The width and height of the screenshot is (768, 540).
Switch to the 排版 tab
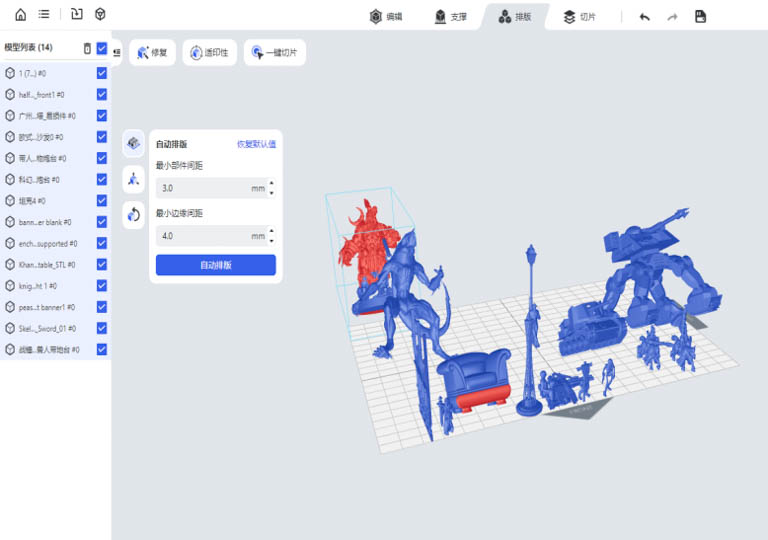tap(515, 17)
